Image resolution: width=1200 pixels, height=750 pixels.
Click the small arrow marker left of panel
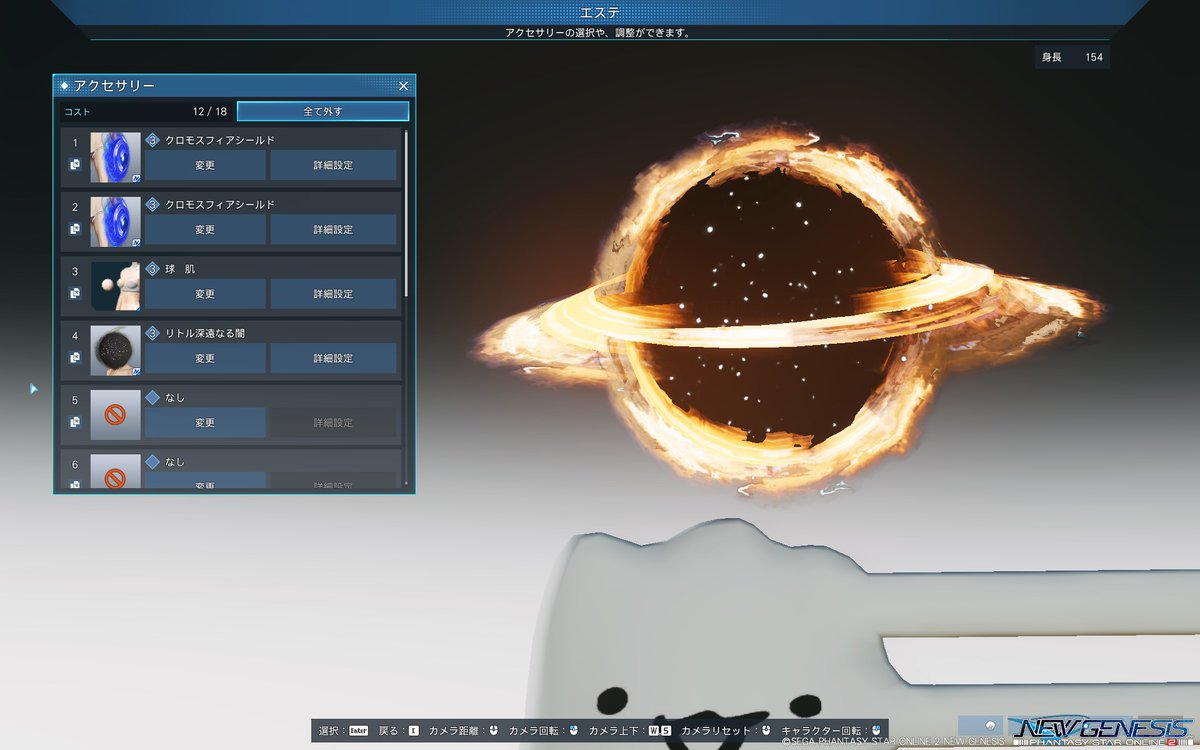tap(34, 388)
